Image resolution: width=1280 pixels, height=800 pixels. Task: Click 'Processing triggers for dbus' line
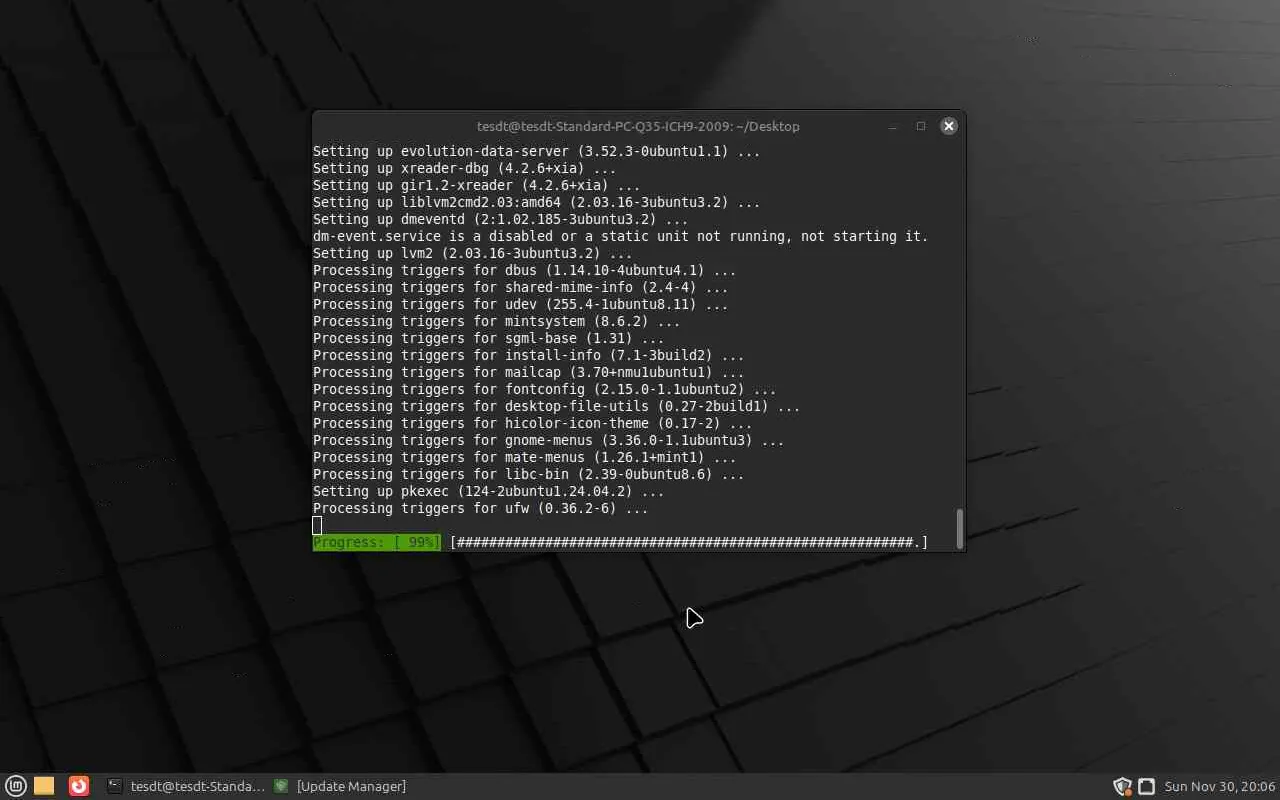pos(524,270)
